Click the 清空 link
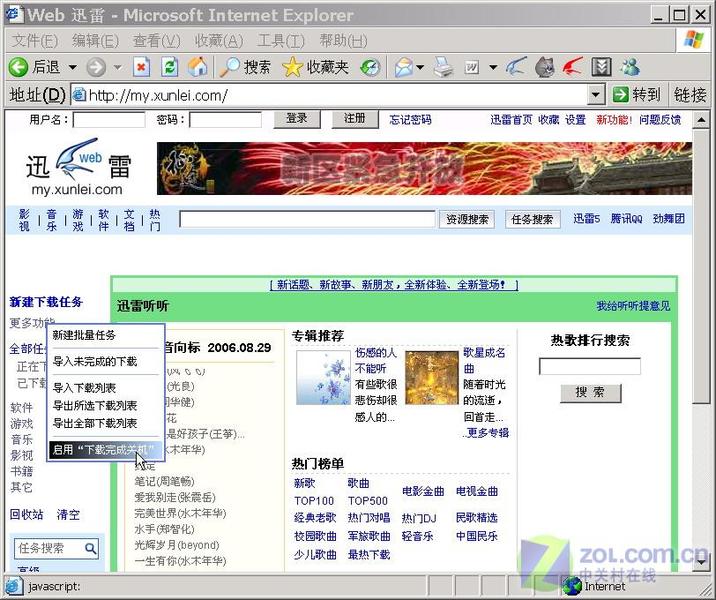This screenshot has width=716, height=600. pyautogui.click(x=68, y=515)
